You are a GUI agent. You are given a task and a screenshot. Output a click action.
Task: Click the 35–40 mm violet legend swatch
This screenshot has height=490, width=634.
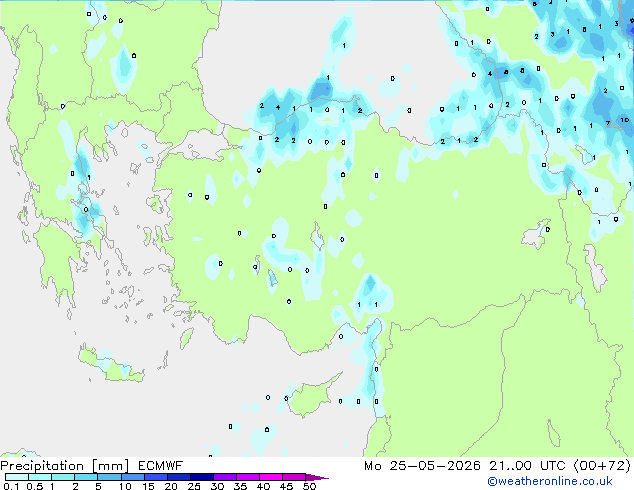click(247, 477)
